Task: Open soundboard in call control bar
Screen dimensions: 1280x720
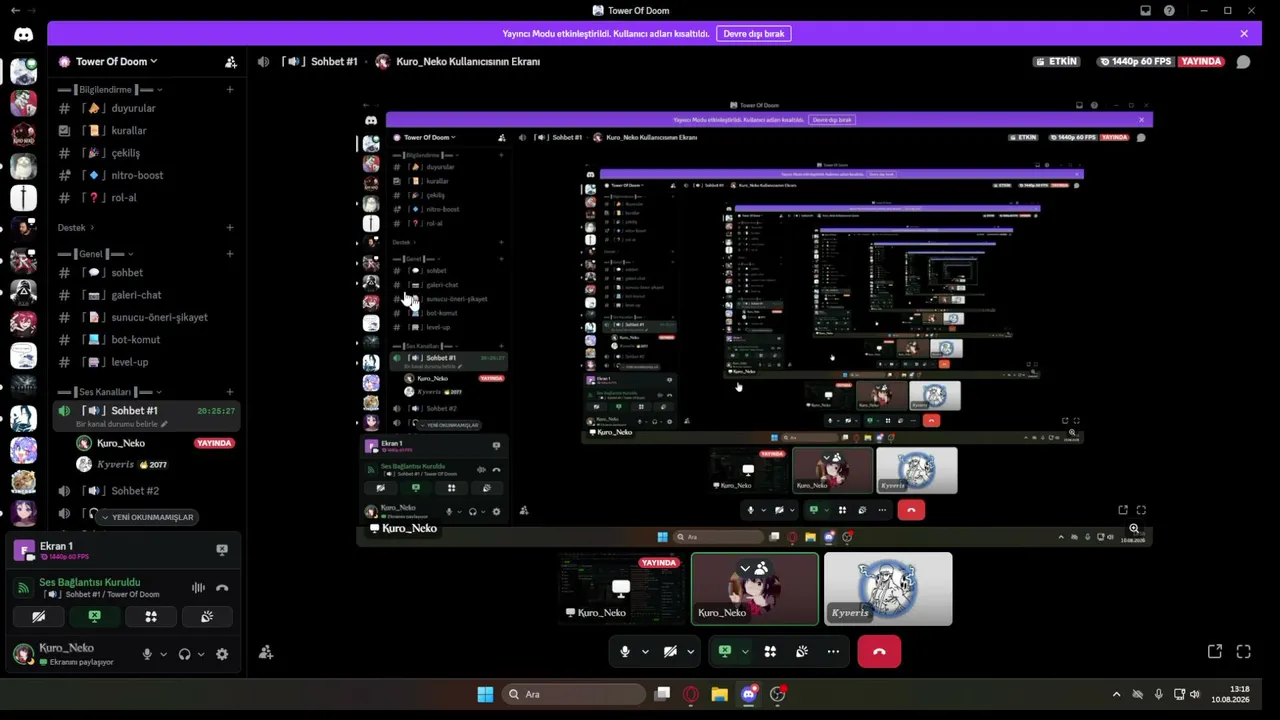Action: click(801, 651)
